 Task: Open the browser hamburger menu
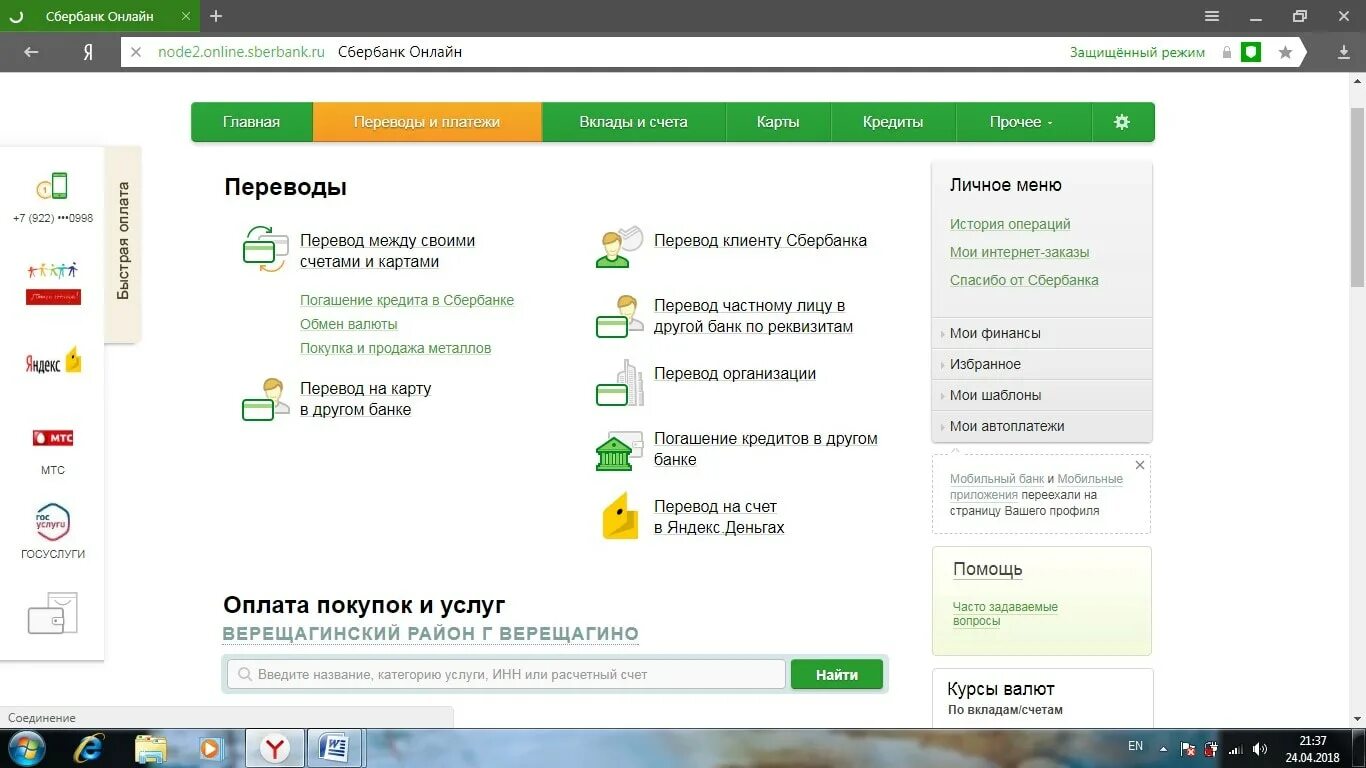tap(1212, 16)
